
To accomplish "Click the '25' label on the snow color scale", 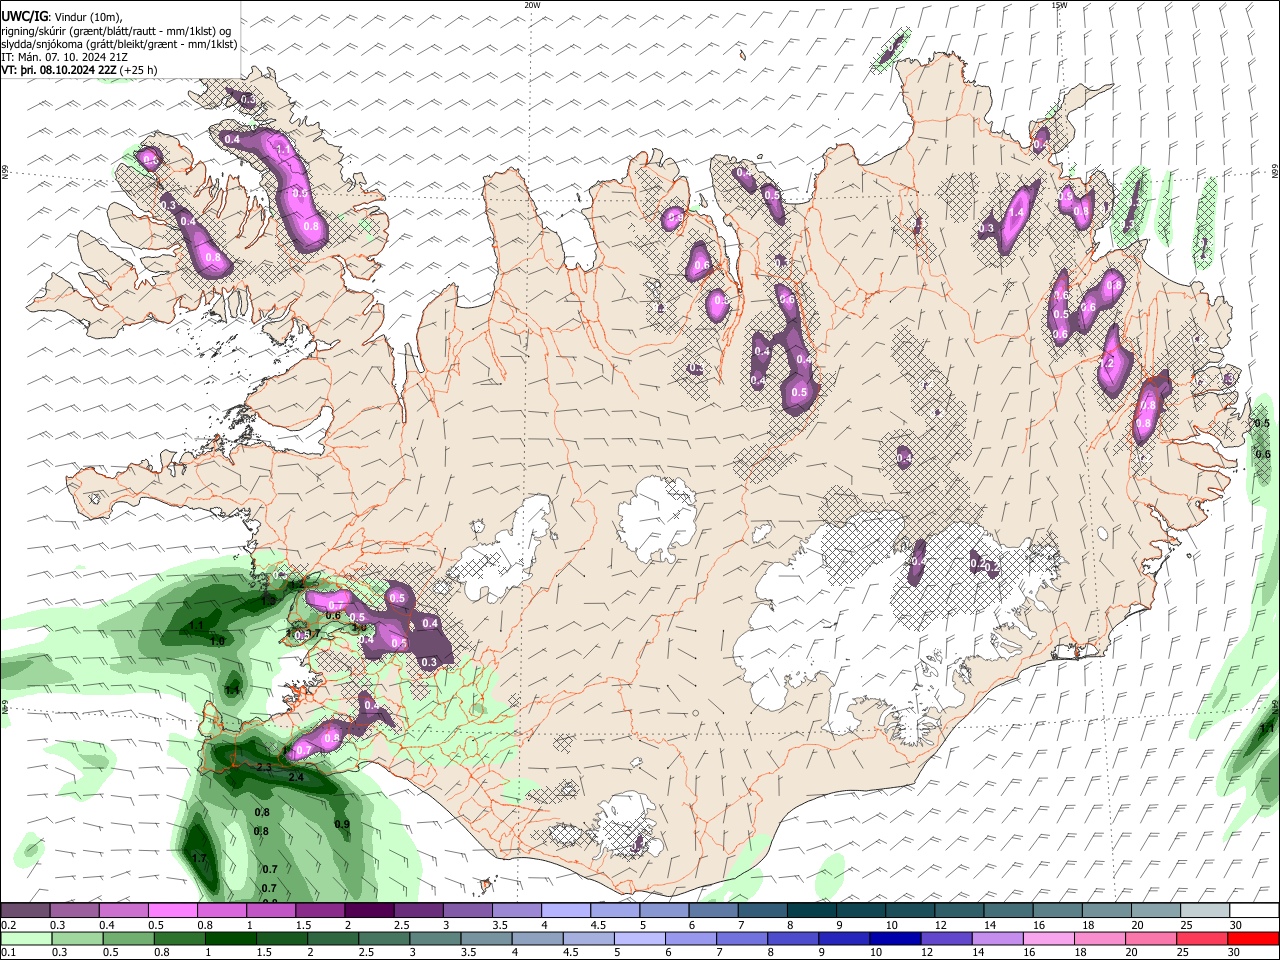I will [x=1186, y=925].
